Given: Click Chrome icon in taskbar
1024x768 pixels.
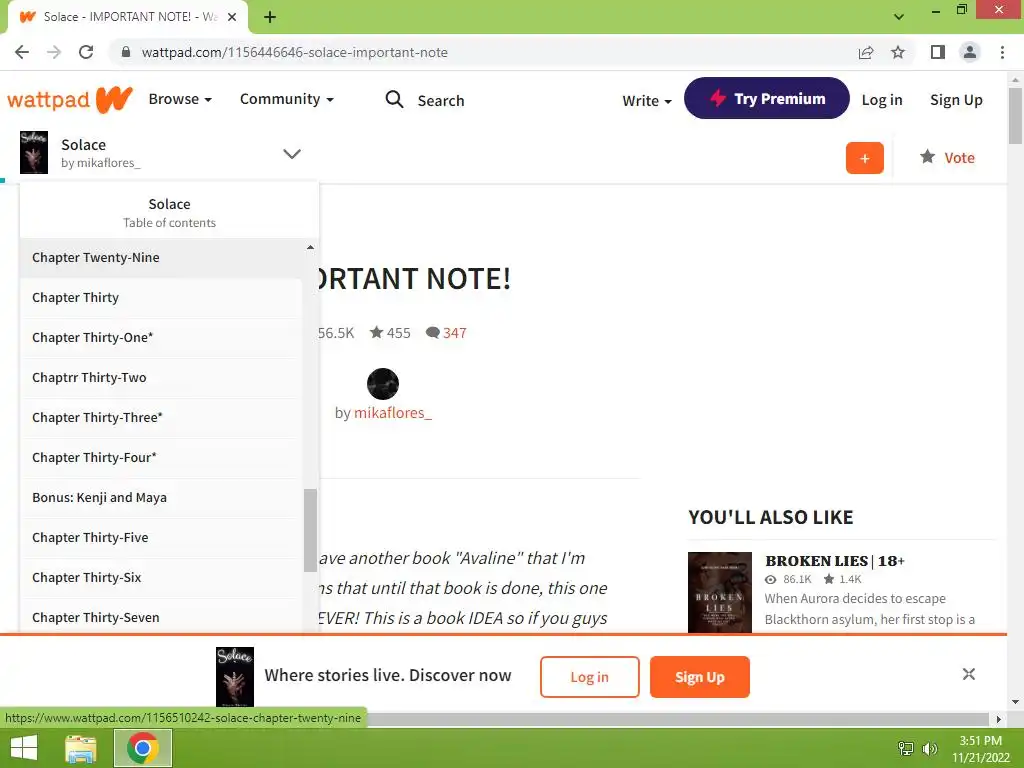Looking at the screenshot, I should pyautogui.click(x=143, y=748).
